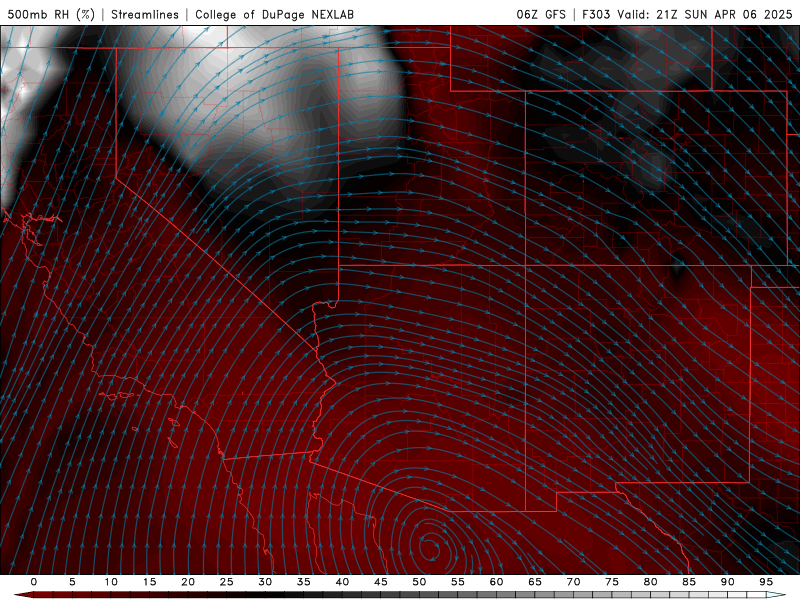Click the 70 label on the RH legend
The width and height of the screenshot is (800, 600).
click(x=573, y=582)
